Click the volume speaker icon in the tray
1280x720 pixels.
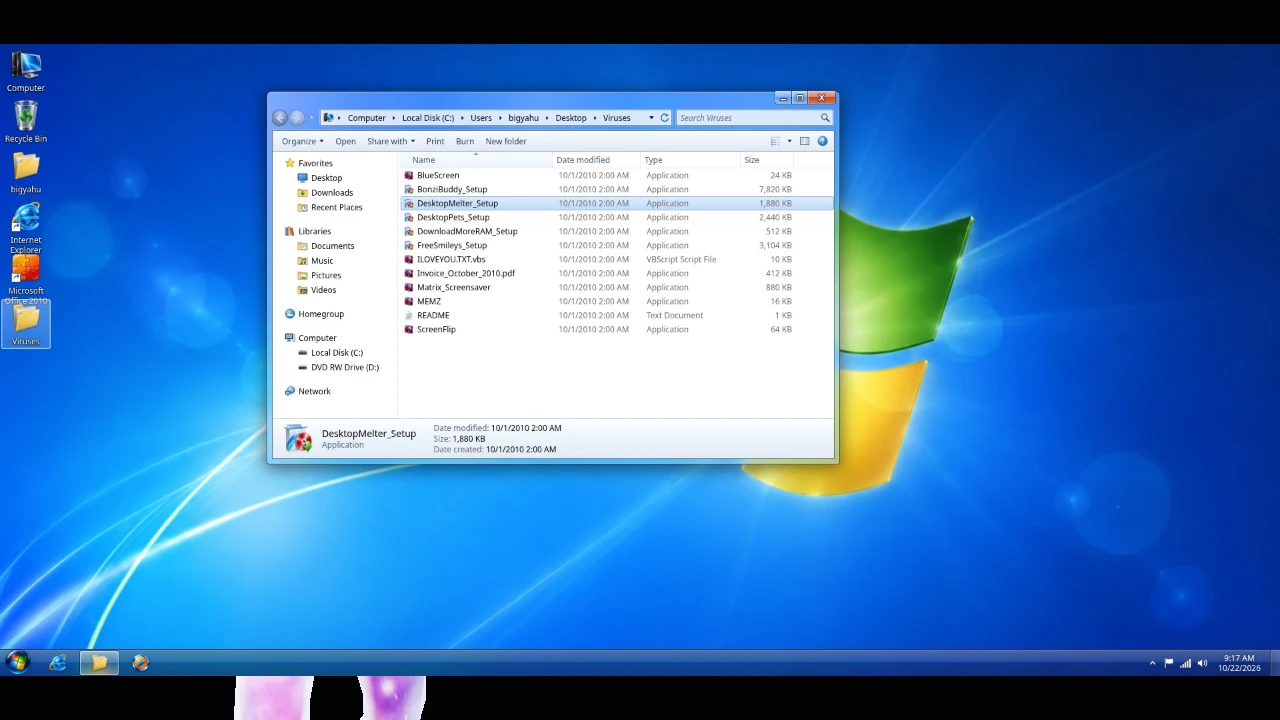(x=1202, y=663)
